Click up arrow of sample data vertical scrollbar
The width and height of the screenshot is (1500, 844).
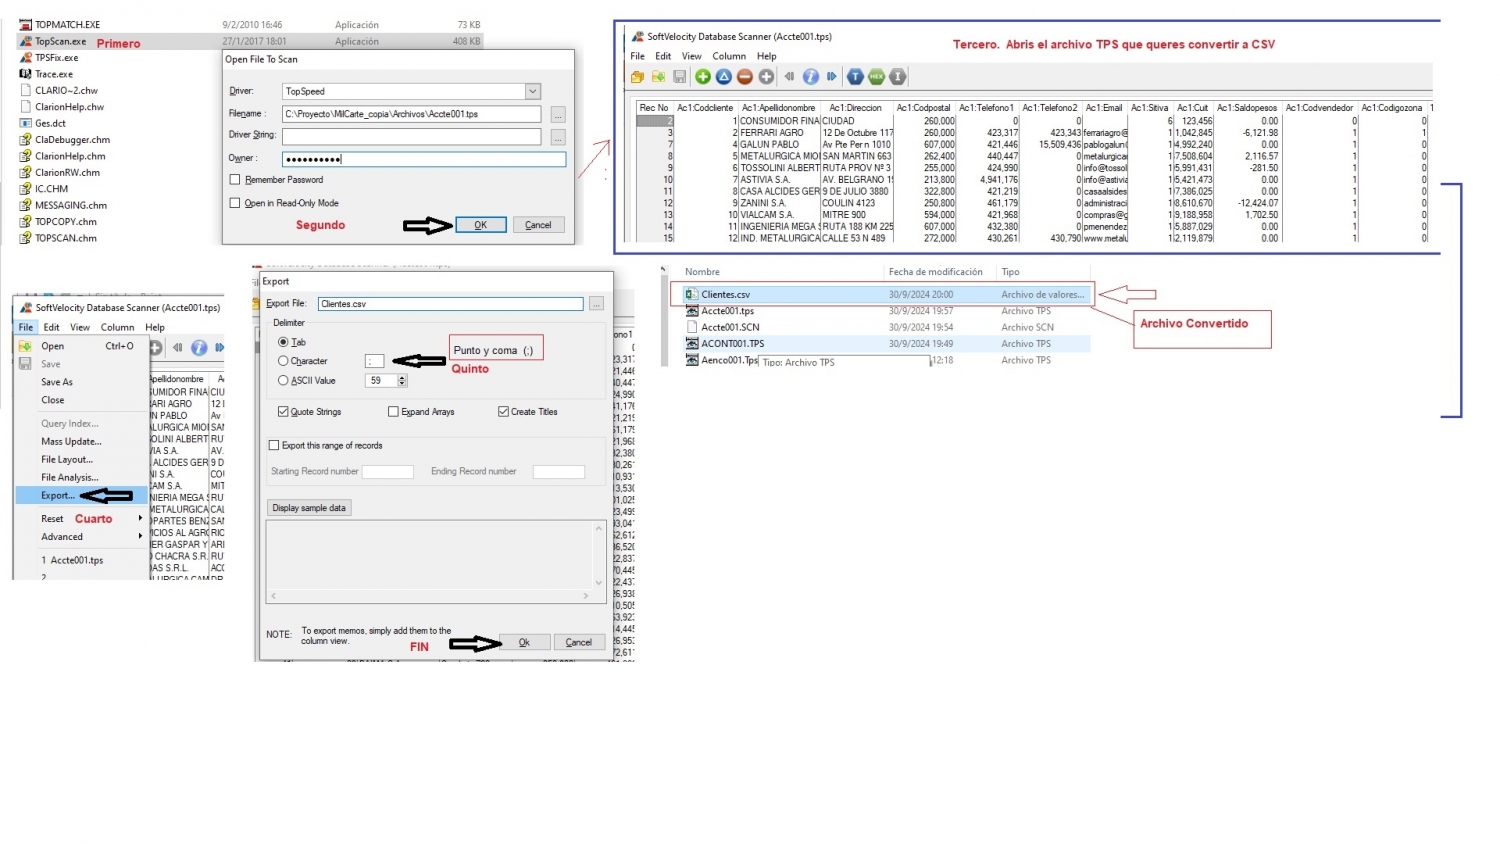point(599,529)
